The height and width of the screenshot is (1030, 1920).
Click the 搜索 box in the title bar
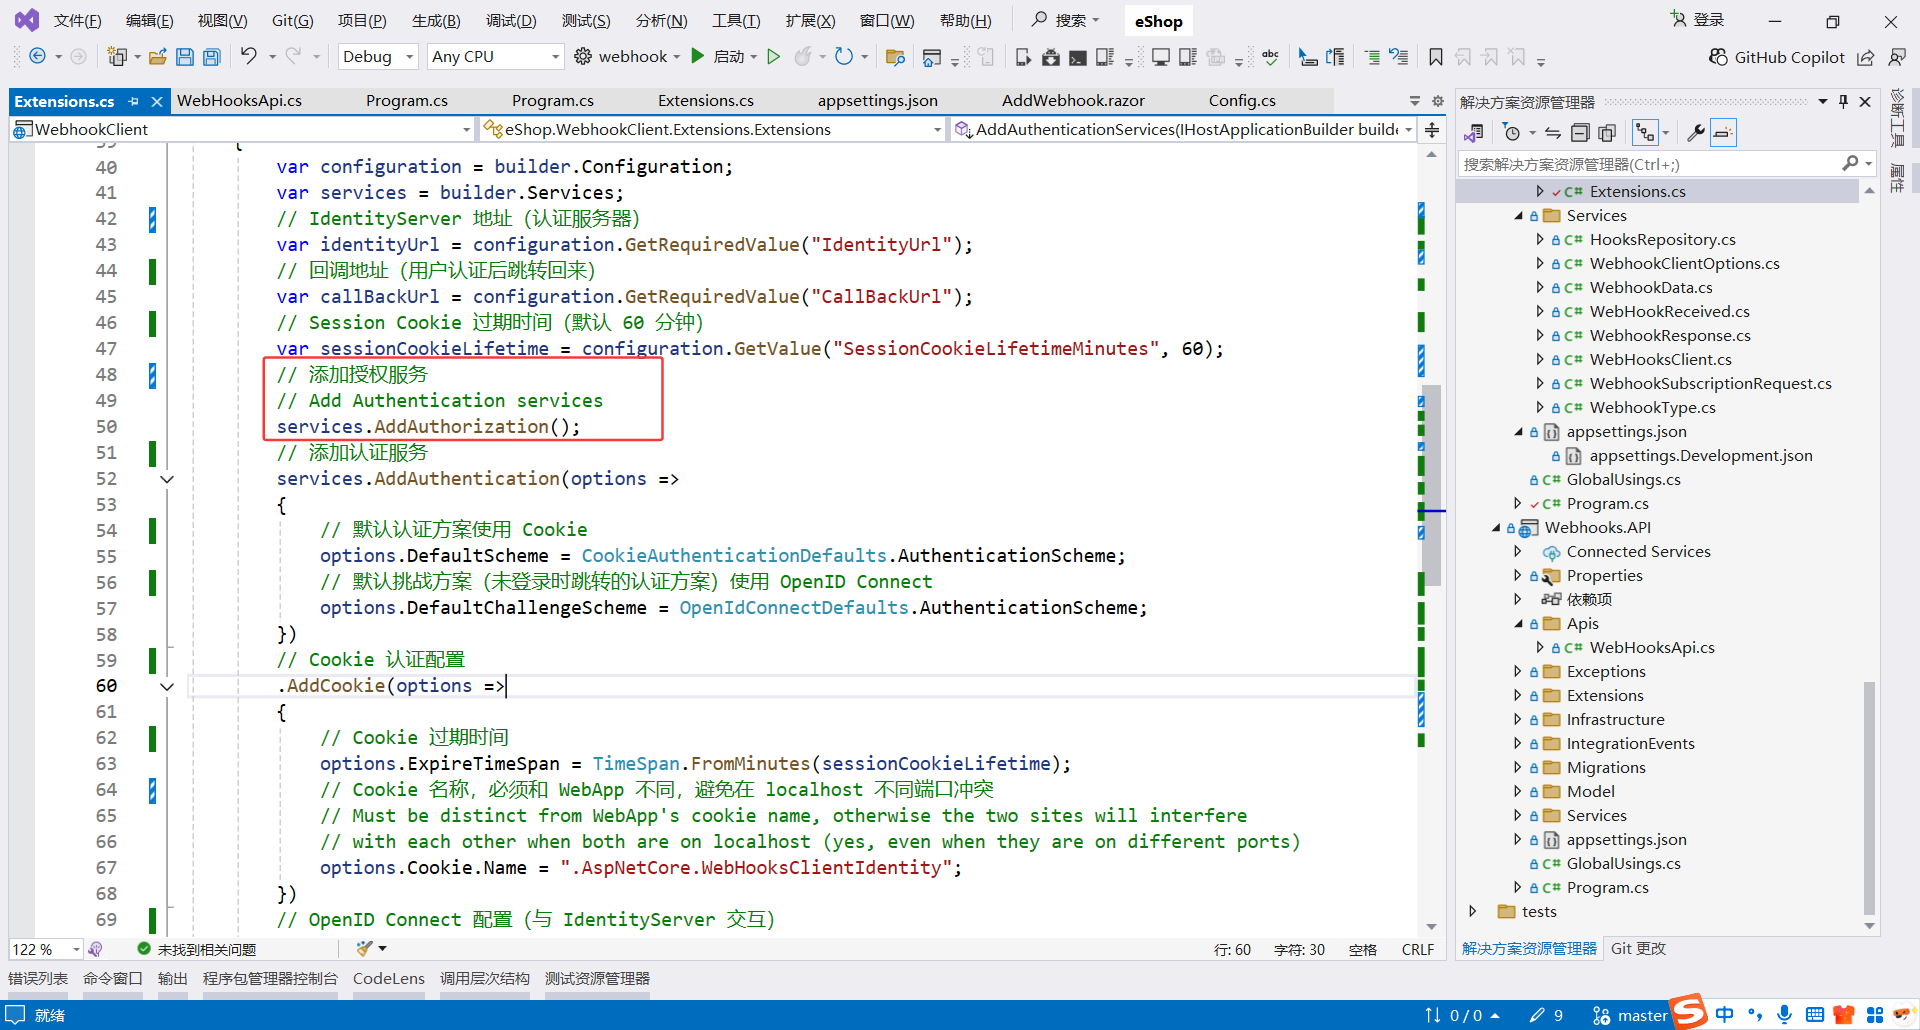coord(1065,20)
